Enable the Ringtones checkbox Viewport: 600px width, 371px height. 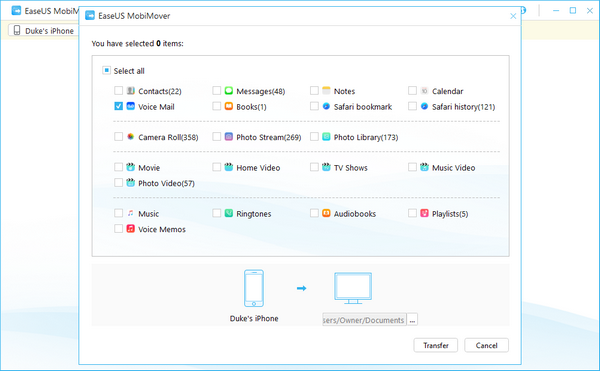216,213
